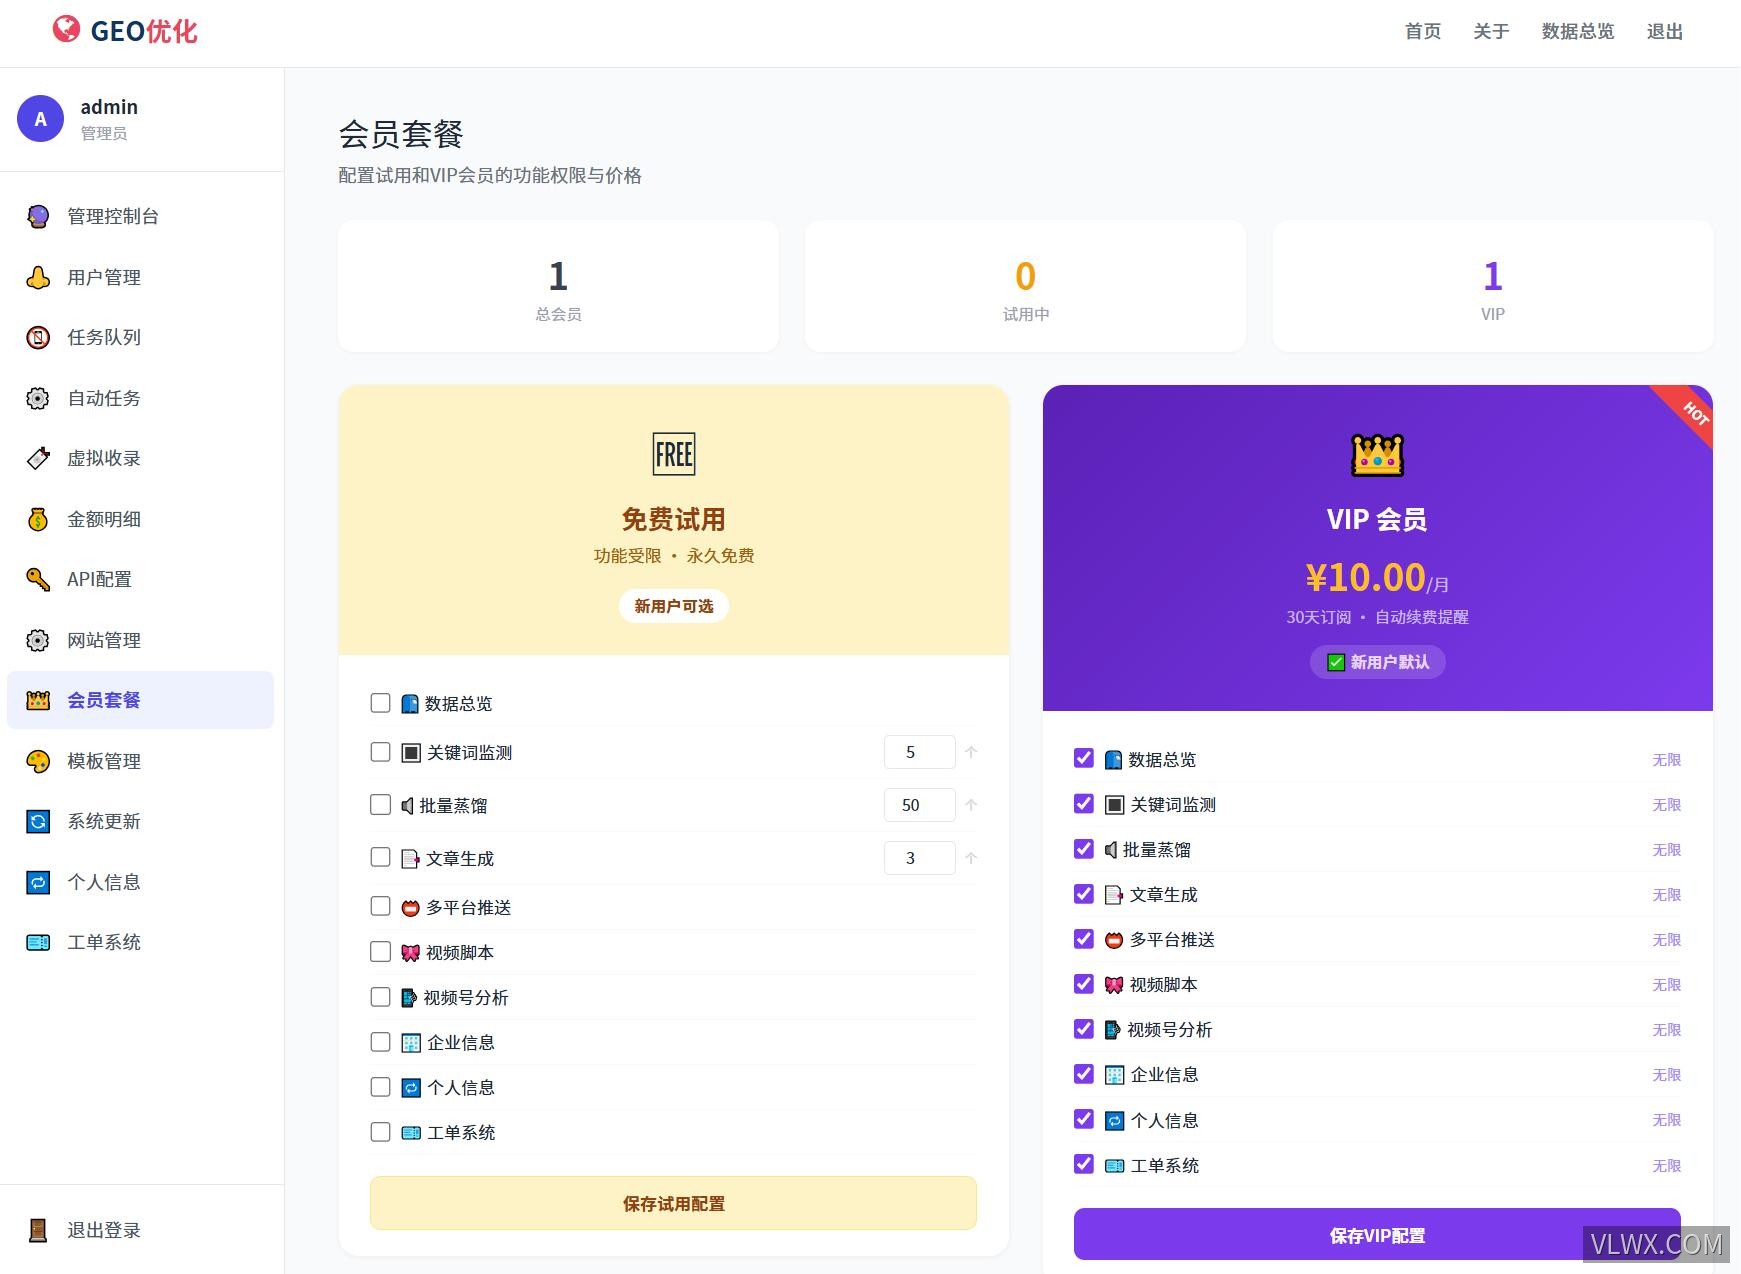Click the 数据总览 icon in free trial list
1741x1274 pixels.
pyautogui.click(x=410, y=704)
